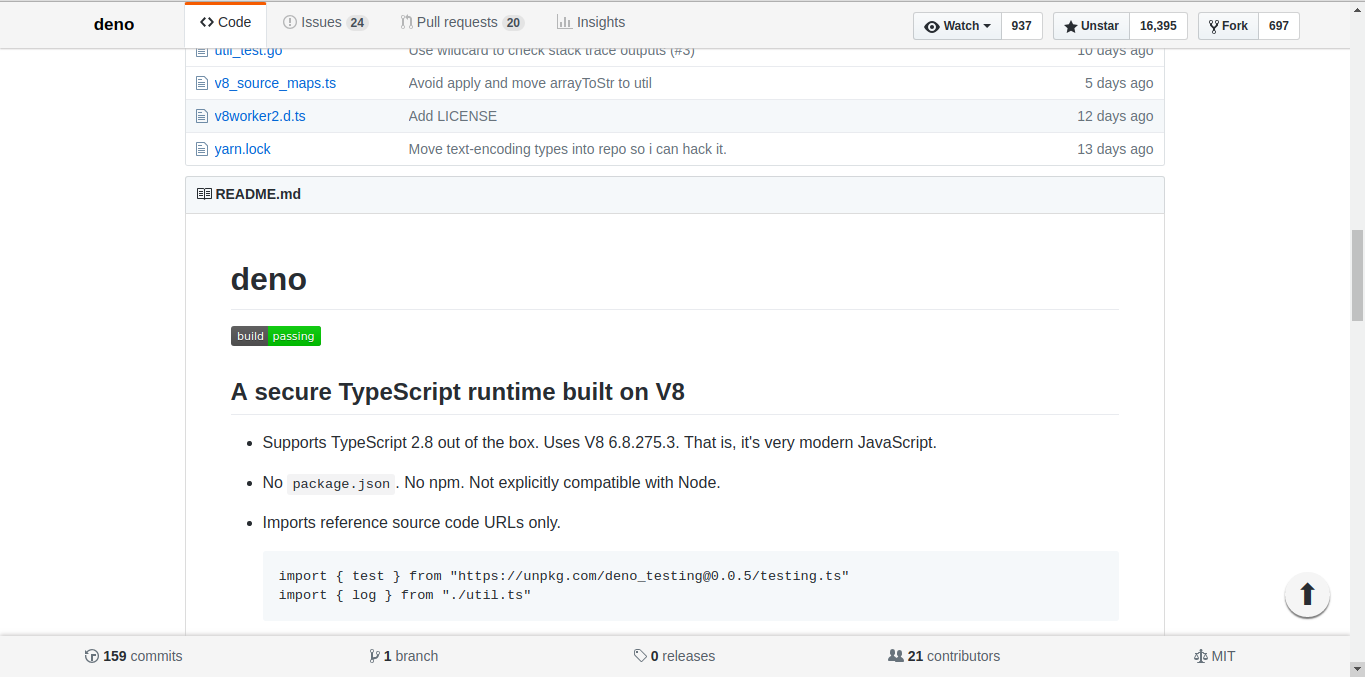The image size is (1365, 677).
Task: Open the Watch dropdown menu
Action: [957, 26]
